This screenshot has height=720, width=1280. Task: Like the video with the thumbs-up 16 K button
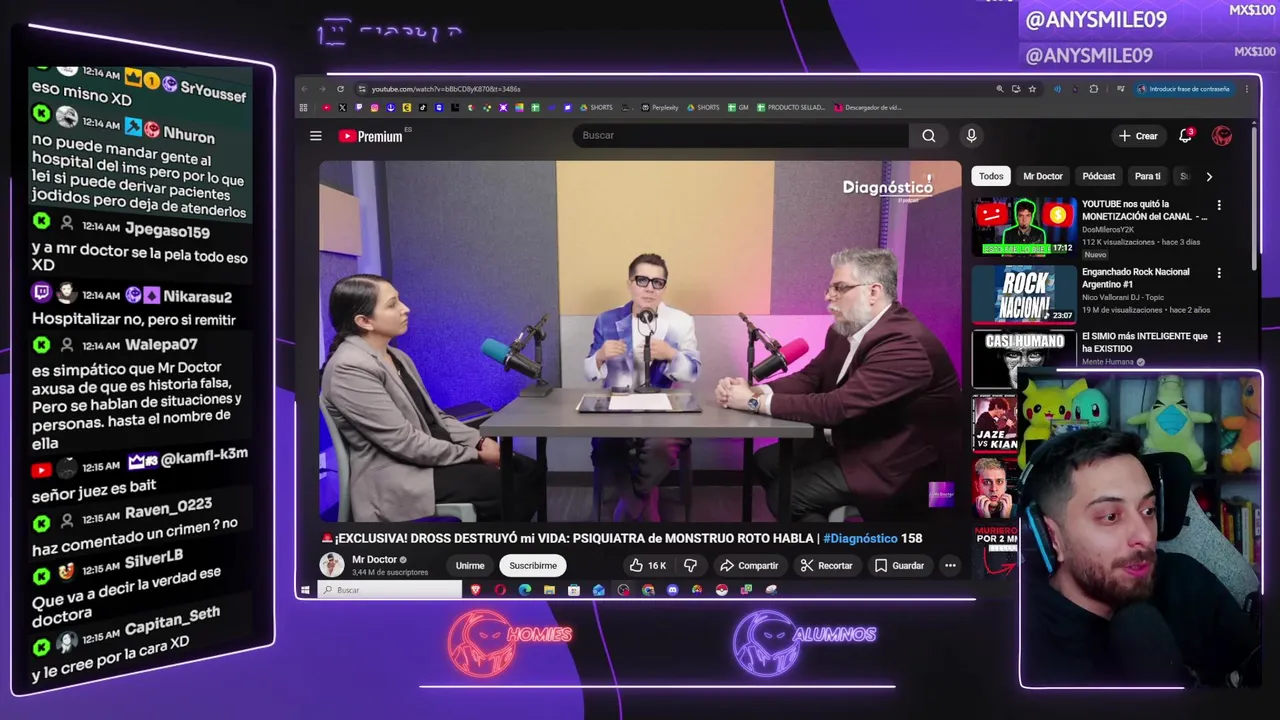click(648, 566)
